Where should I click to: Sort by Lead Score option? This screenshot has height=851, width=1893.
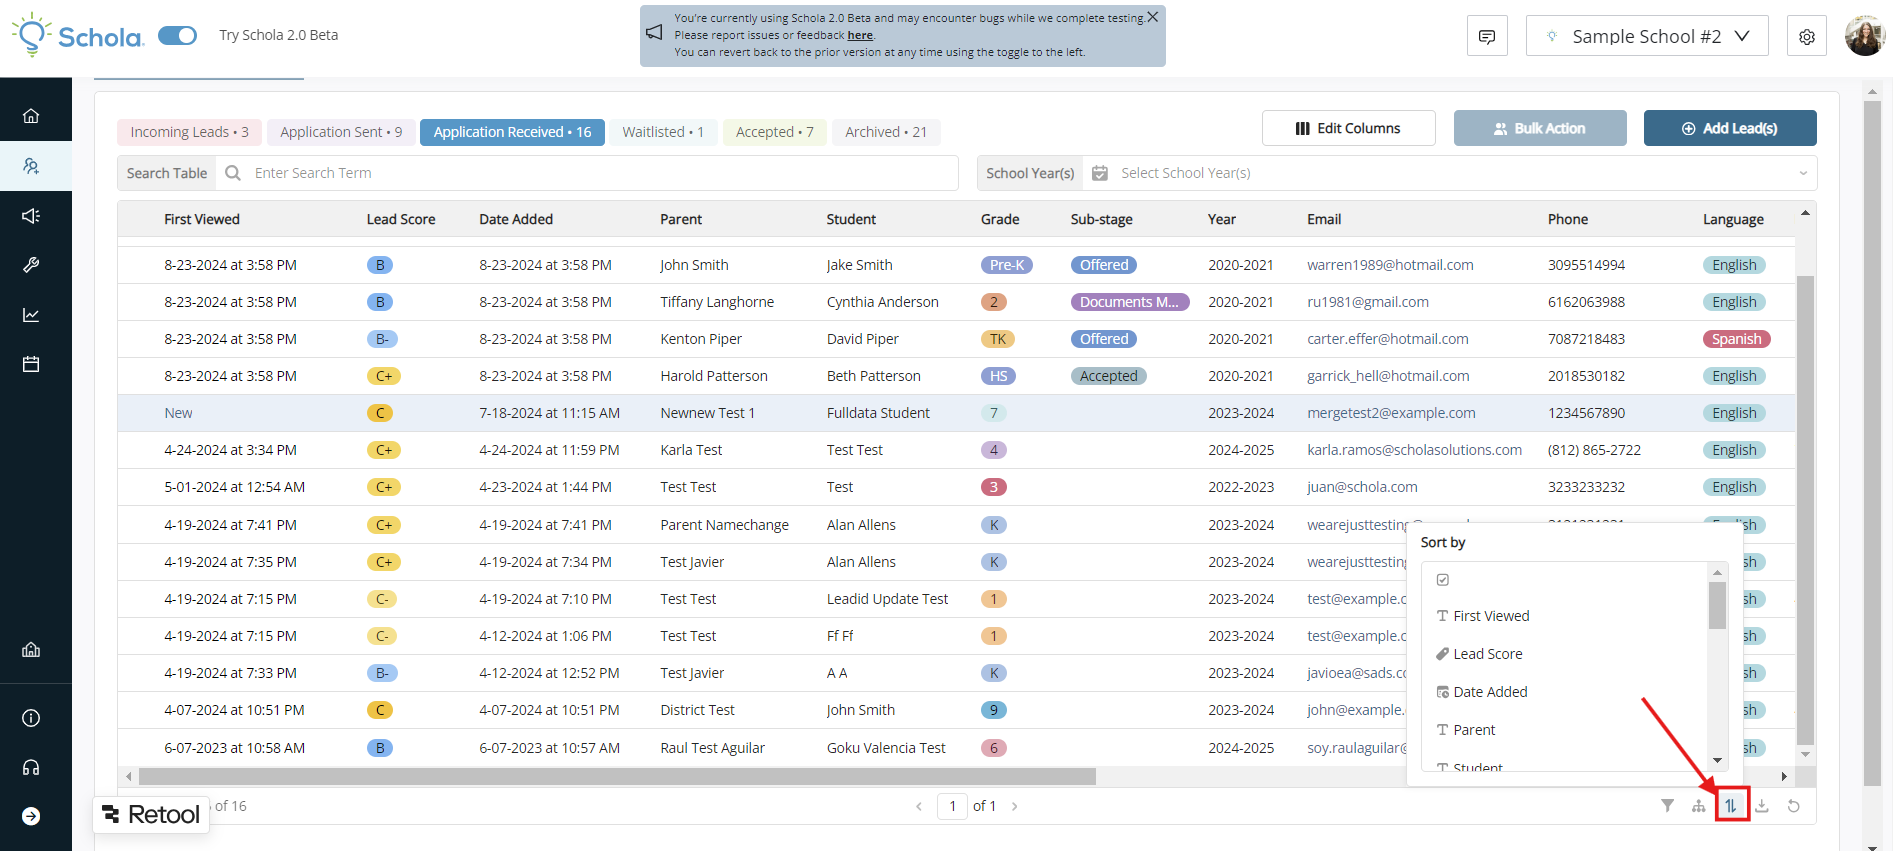click(x=1565, y=654)
